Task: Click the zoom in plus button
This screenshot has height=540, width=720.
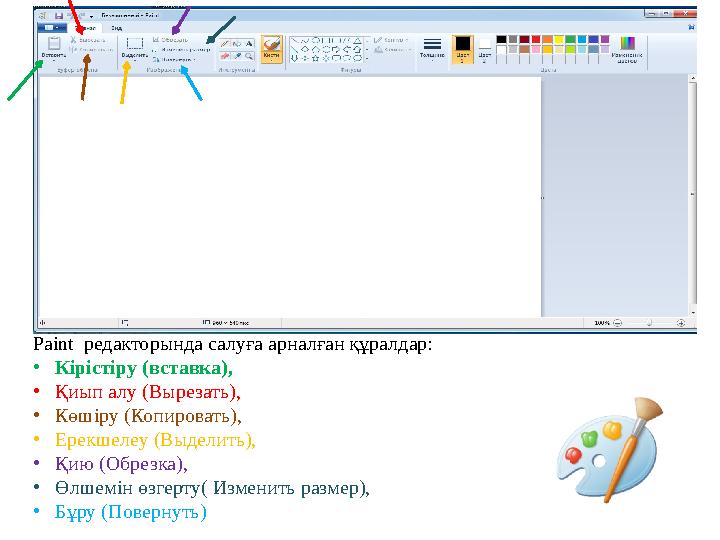Action: [x=681, y=323]
